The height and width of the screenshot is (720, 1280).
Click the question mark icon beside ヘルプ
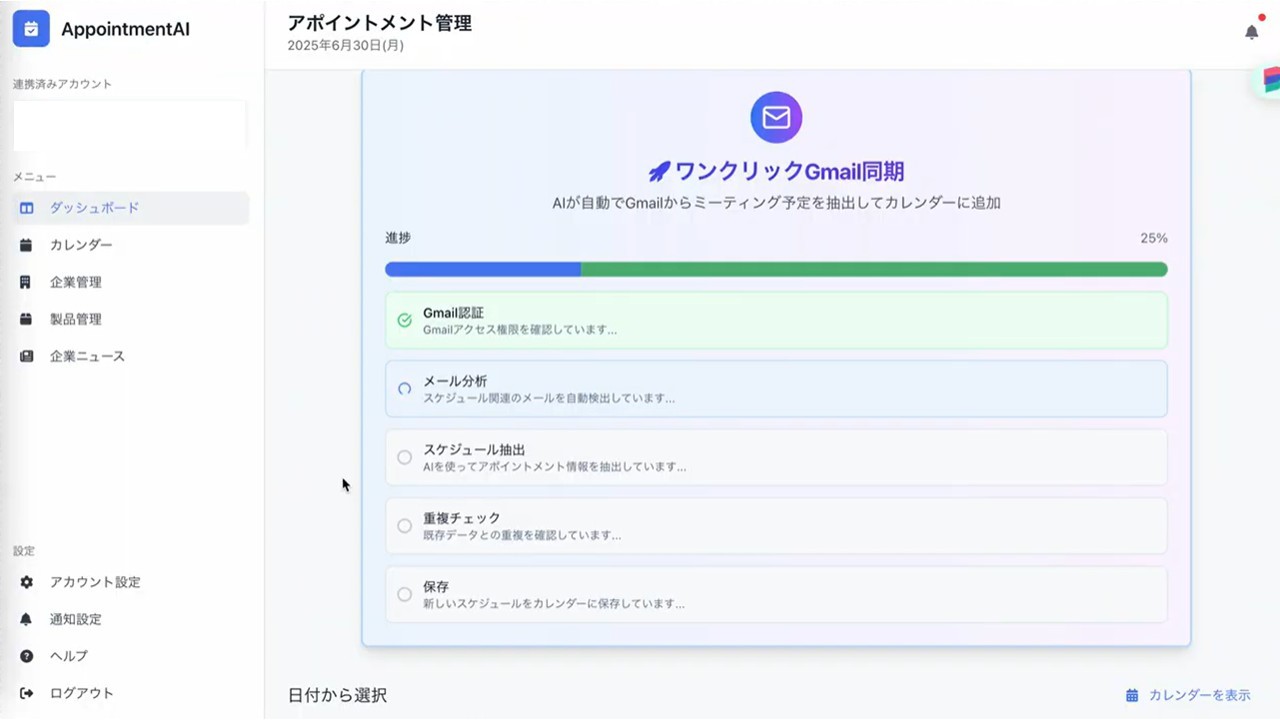pyautogui.click(x=26, y=656)
